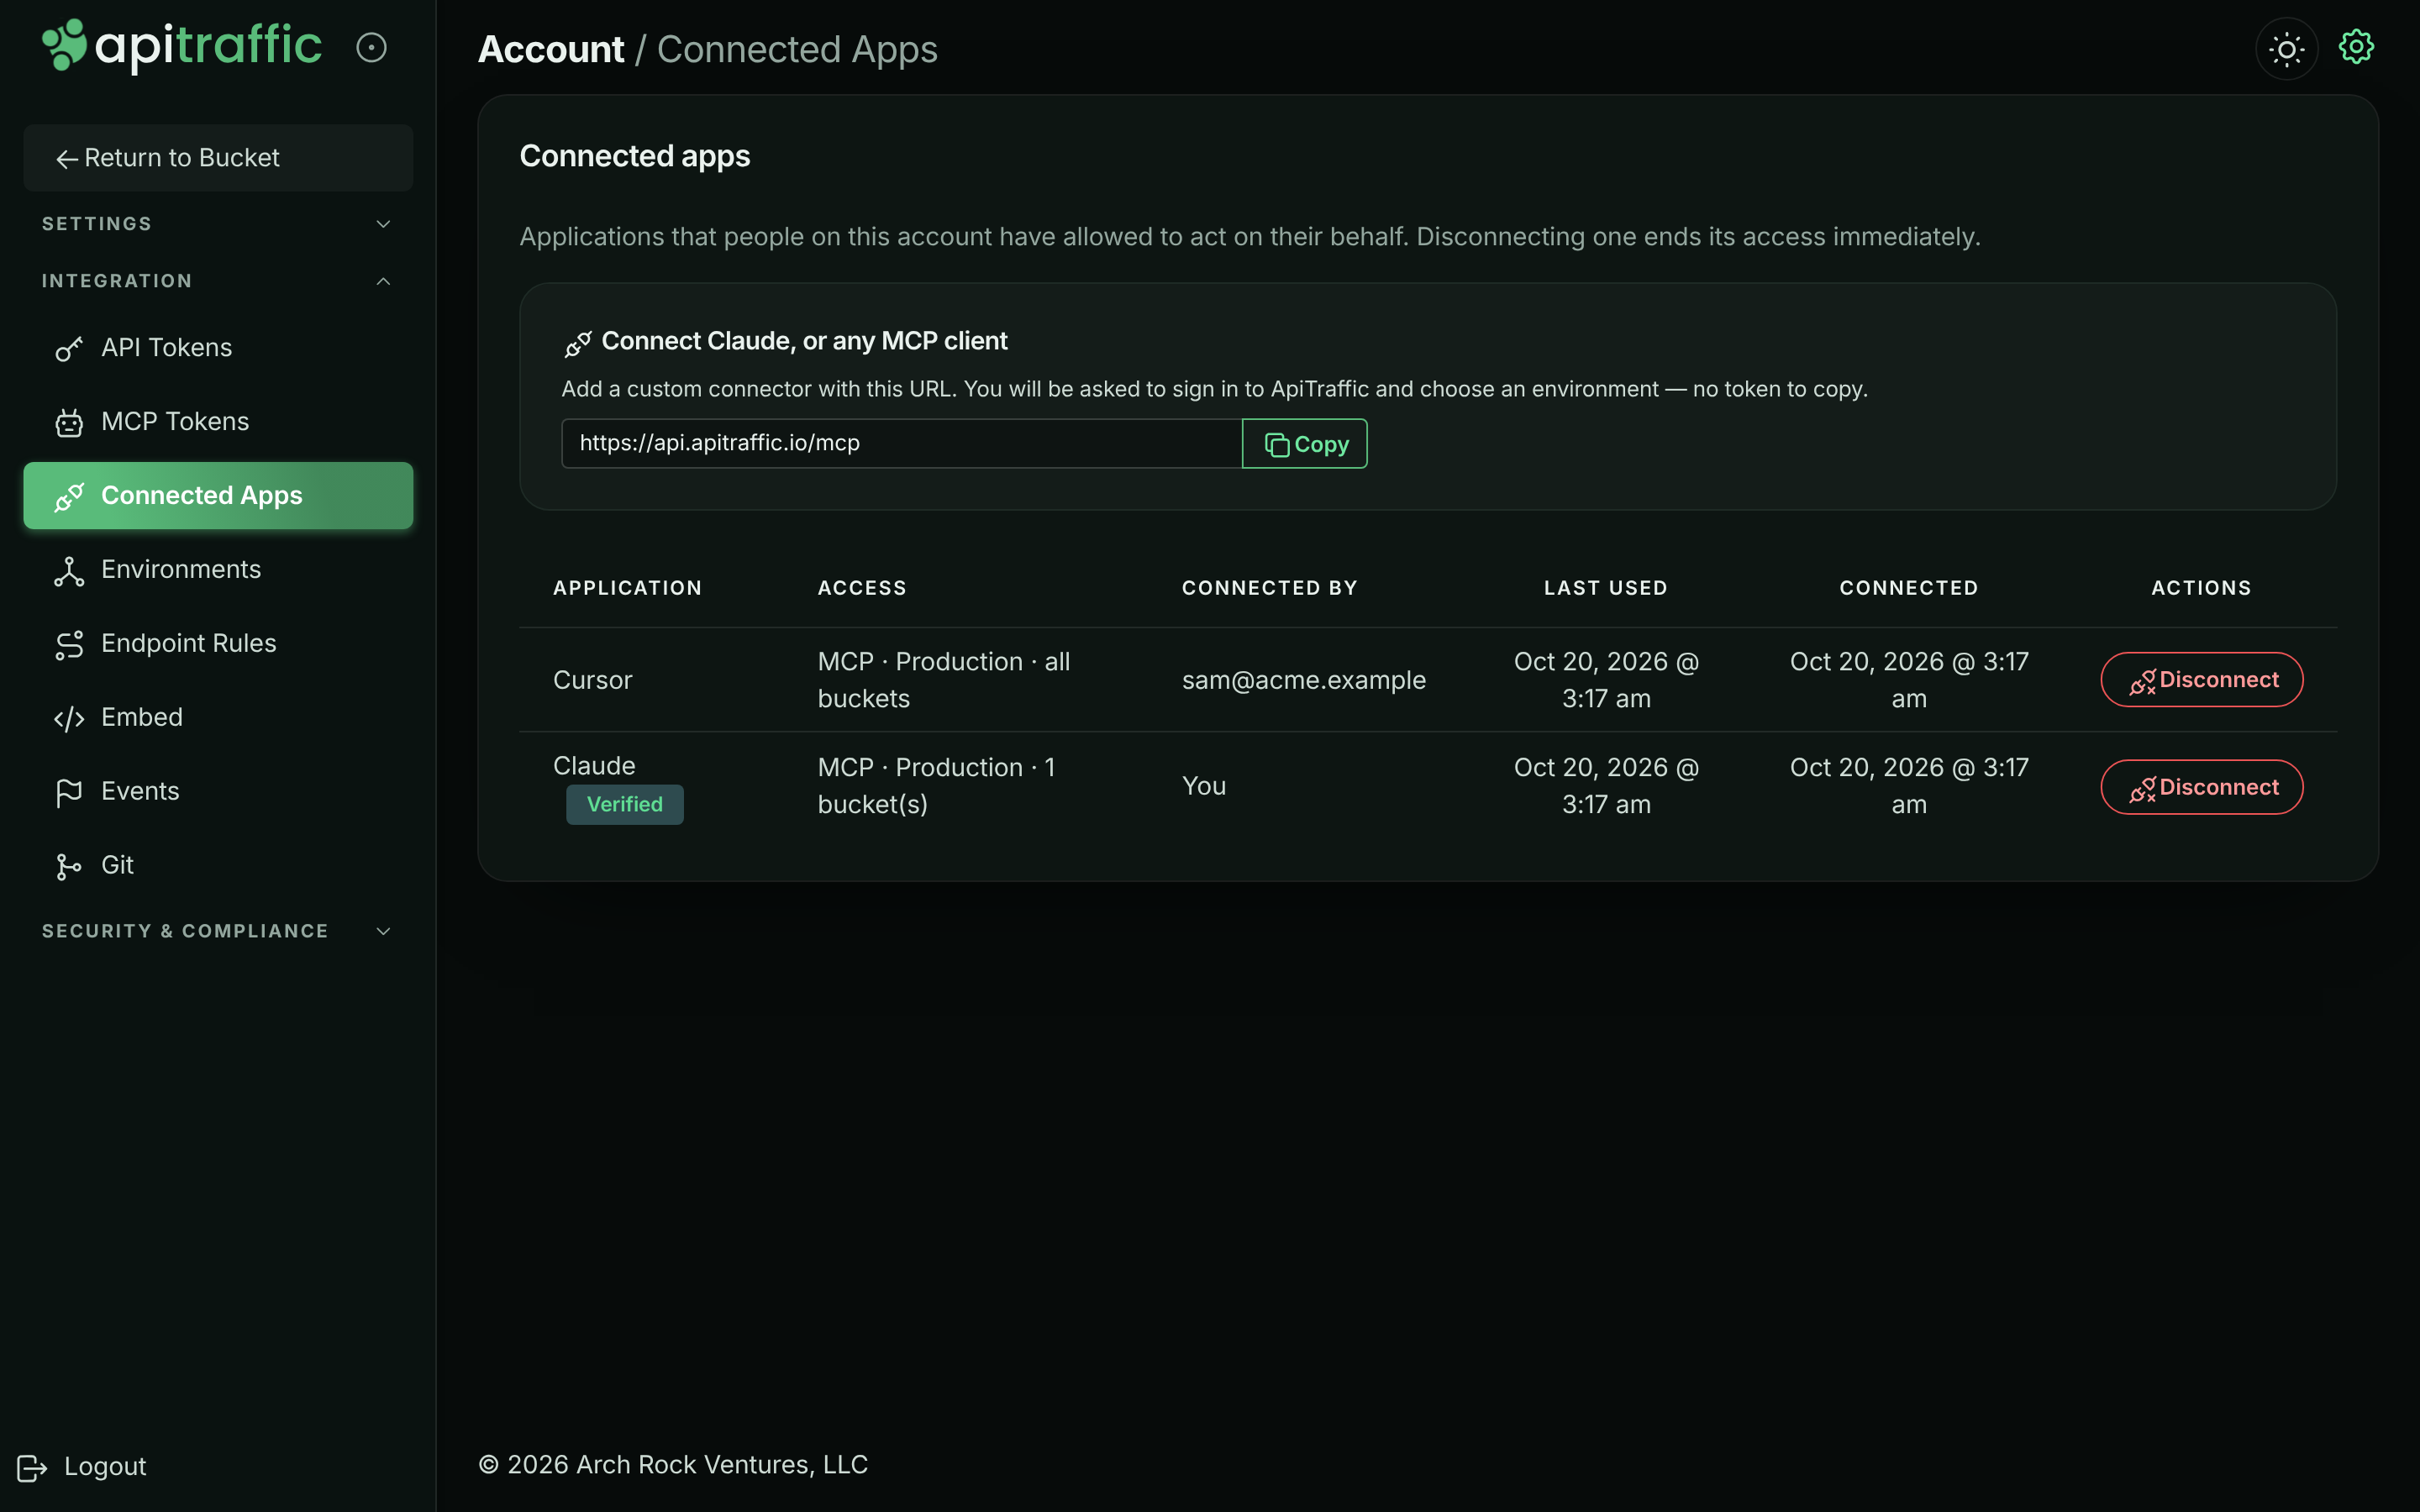Expand the Security & Compliance chevron
The image size is (2420, 1512).
(x=383, y=931)
